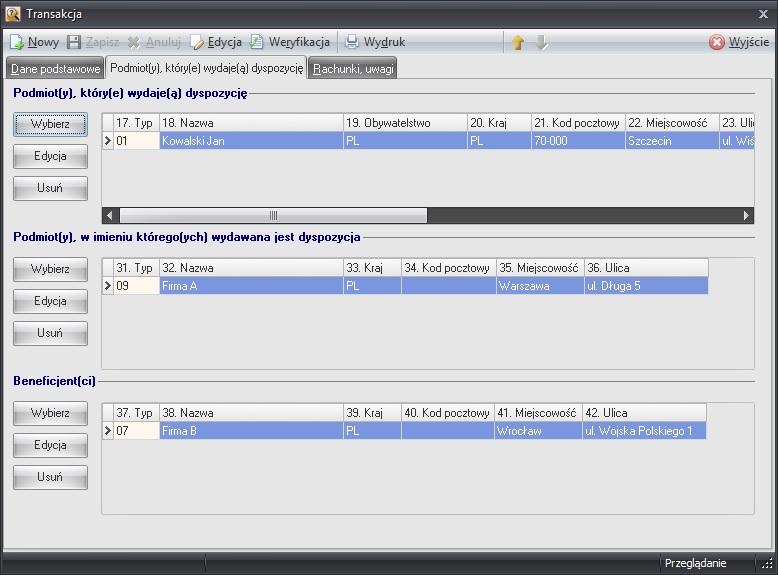The height and width of the screenshot is (575, 778).
Task: Open Weryfikacja from the toolbar
Action: 258,43
